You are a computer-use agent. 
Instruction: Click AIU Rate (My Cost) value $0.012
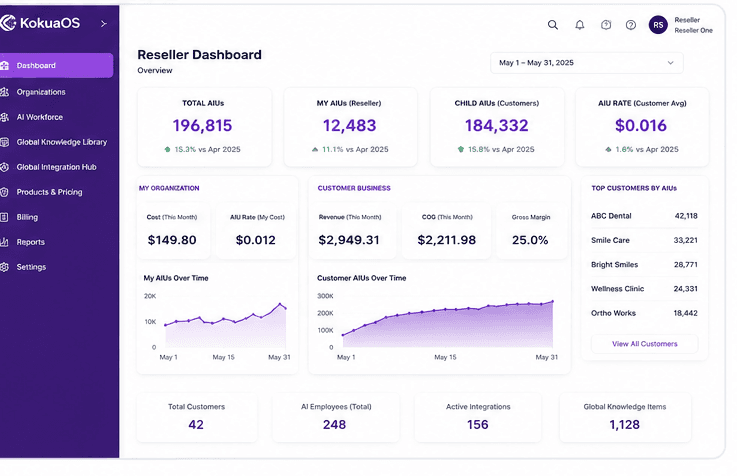(x=255, y=240)
